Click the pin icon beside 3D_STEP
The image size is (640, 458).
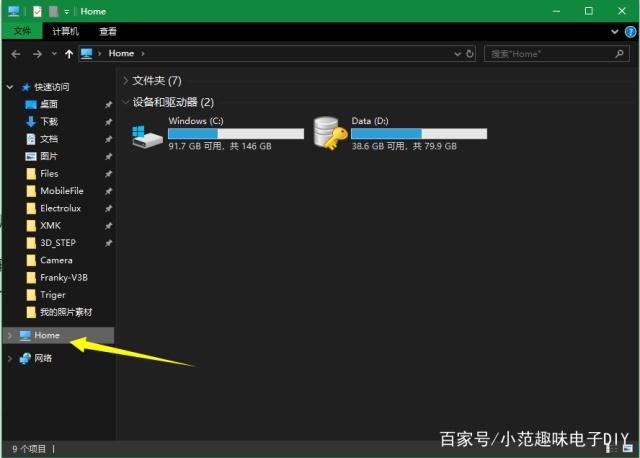(x=108, y=243)
